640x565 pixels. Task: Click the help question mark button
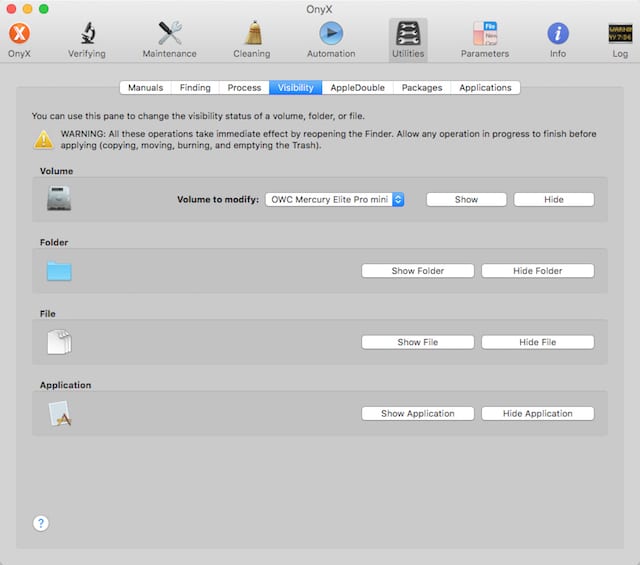point(41,523)
